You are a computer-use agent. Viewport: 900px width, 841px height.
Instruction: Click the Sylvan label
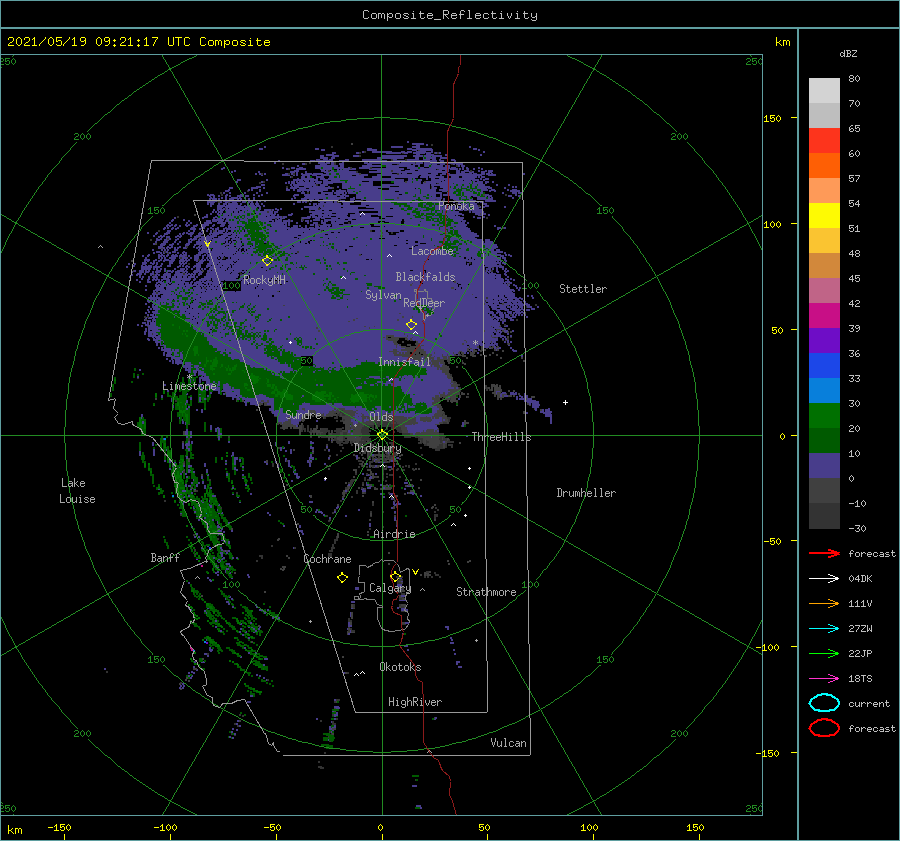tap(383, 295)
